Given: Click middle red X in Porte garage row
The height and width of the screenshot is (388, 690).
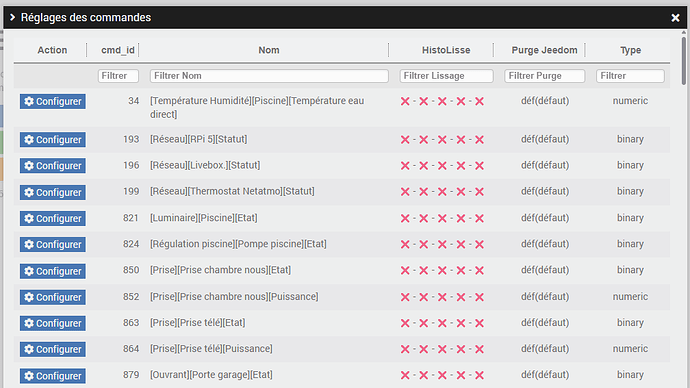Looking at the screenshot, I should 442,375.
